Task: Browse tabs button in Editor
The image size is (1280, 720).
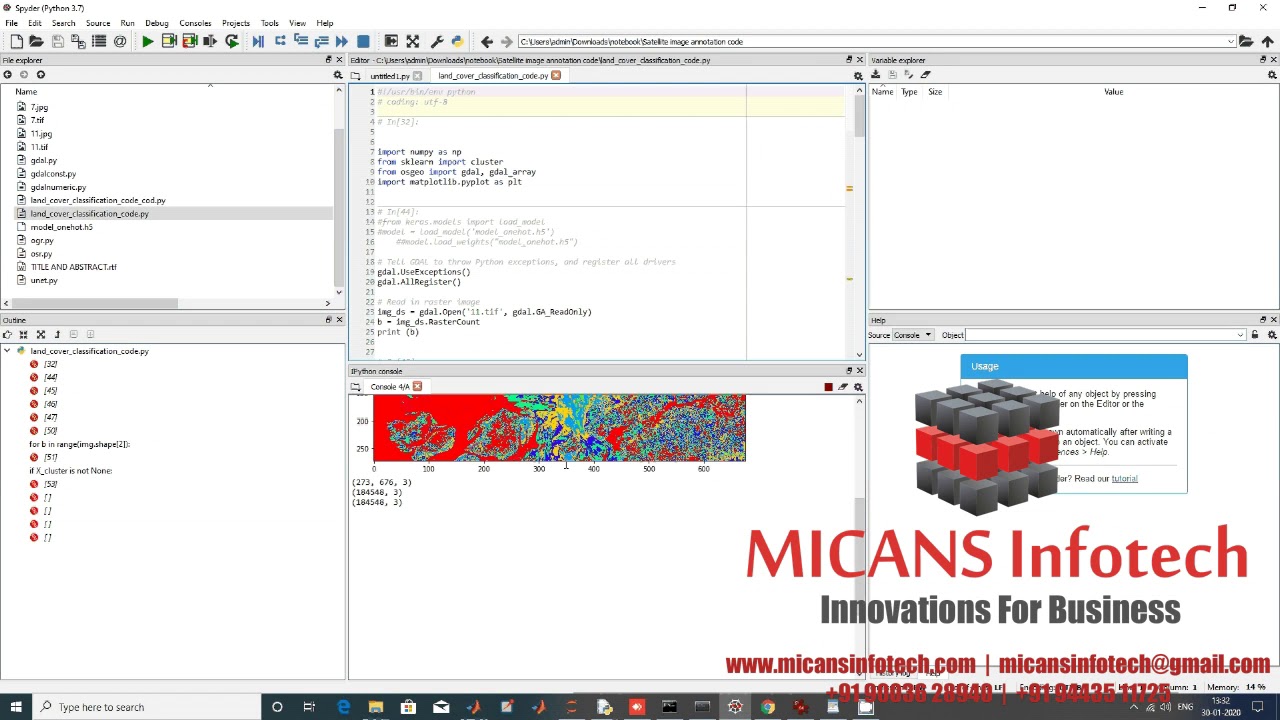Action: pyautogui.click(x=354, y=75)
